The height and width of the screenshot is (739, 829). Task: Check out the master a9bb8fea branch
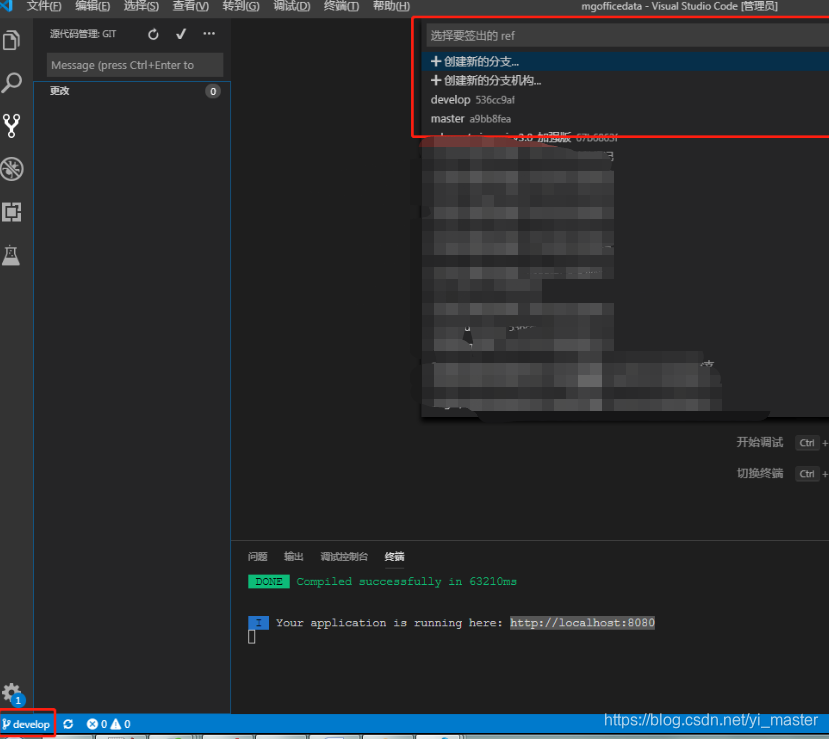pyautogui.click(x=626, y=118)
